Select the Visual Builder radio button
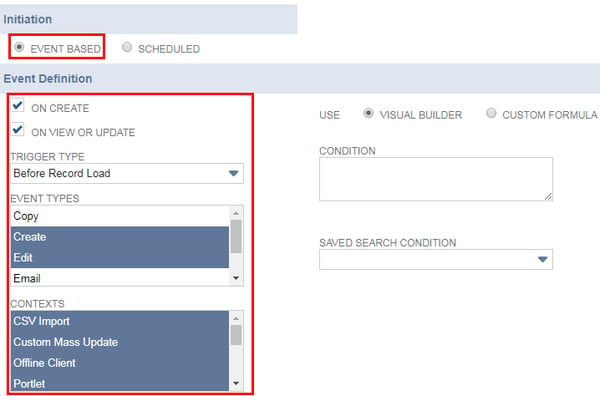This screenshot has width=600, height=396. (368, 113)
